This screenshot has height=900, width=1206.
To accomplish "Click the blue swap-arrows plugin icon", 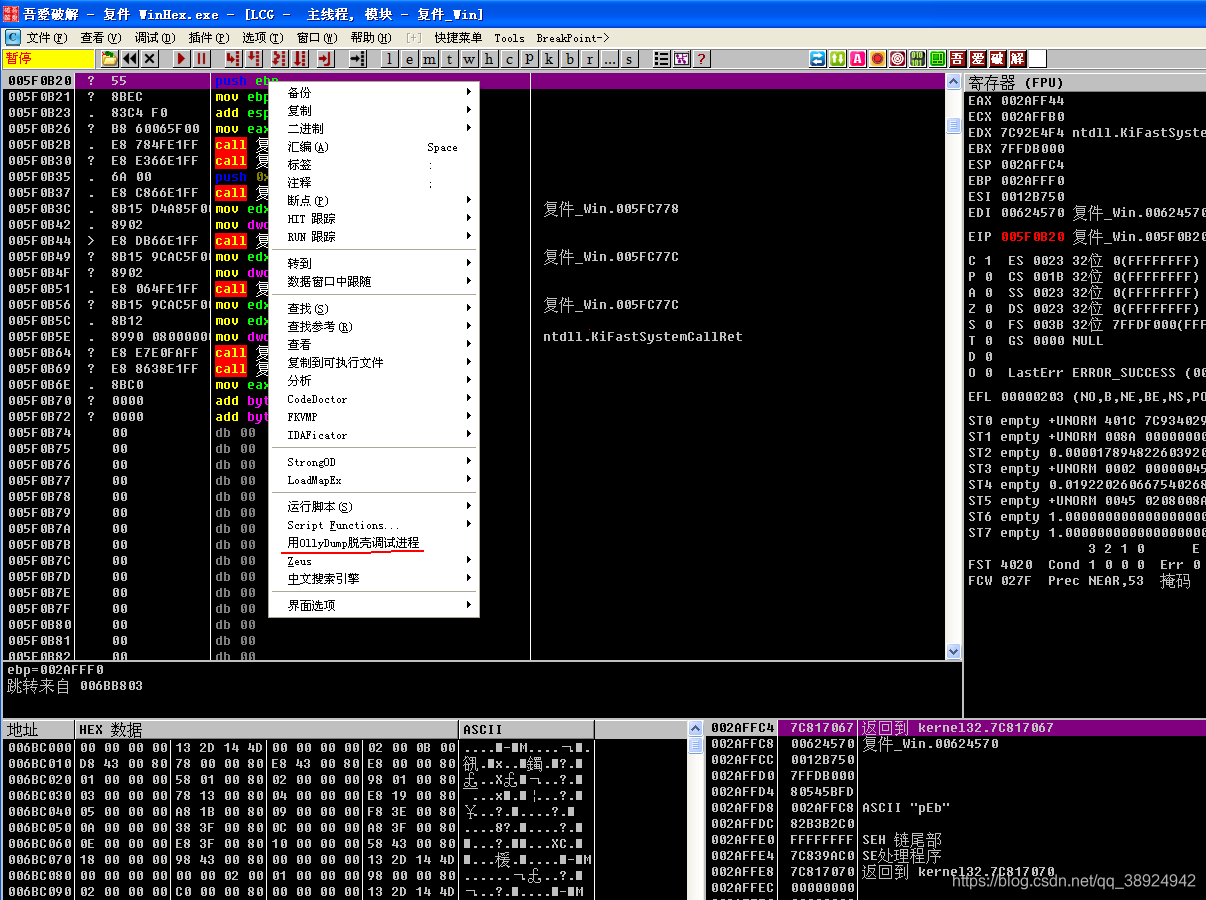I will pos(817,59).
